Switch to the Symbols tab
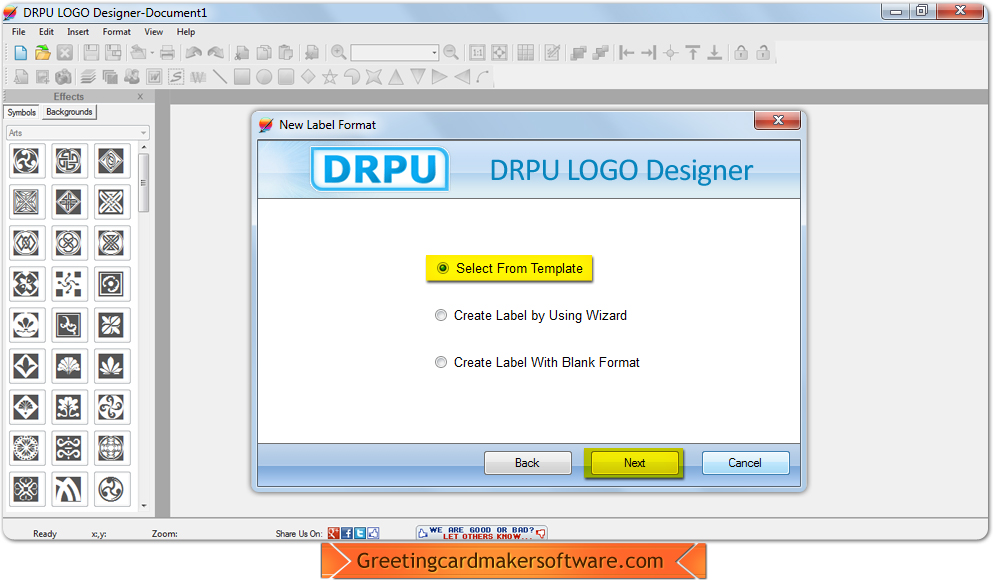 click(x=22, y=112)
